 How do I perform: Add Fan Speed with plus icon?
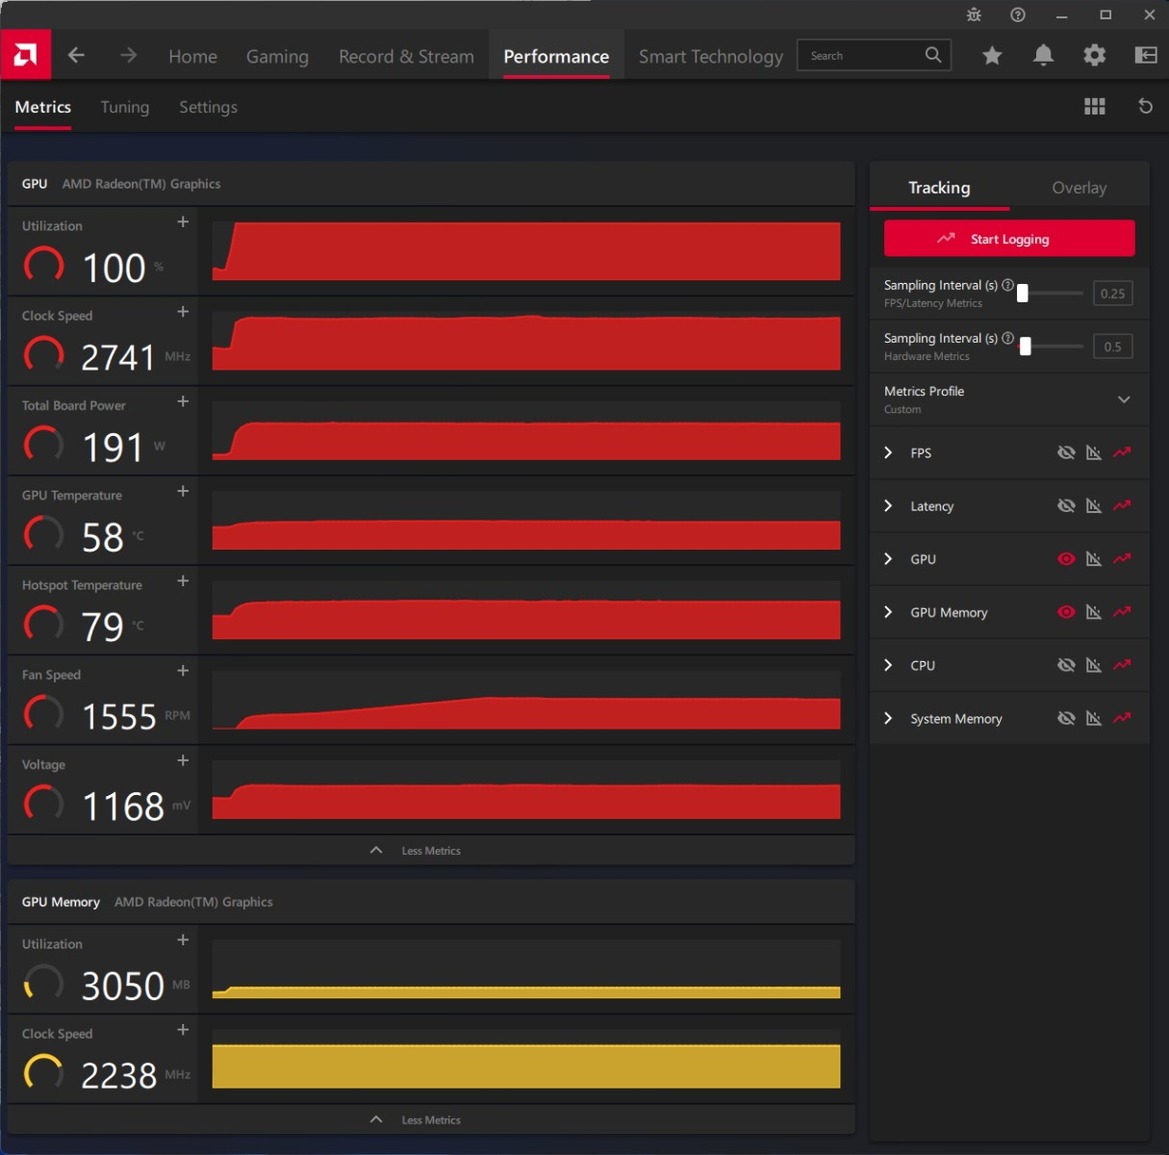tap(183, 671)
